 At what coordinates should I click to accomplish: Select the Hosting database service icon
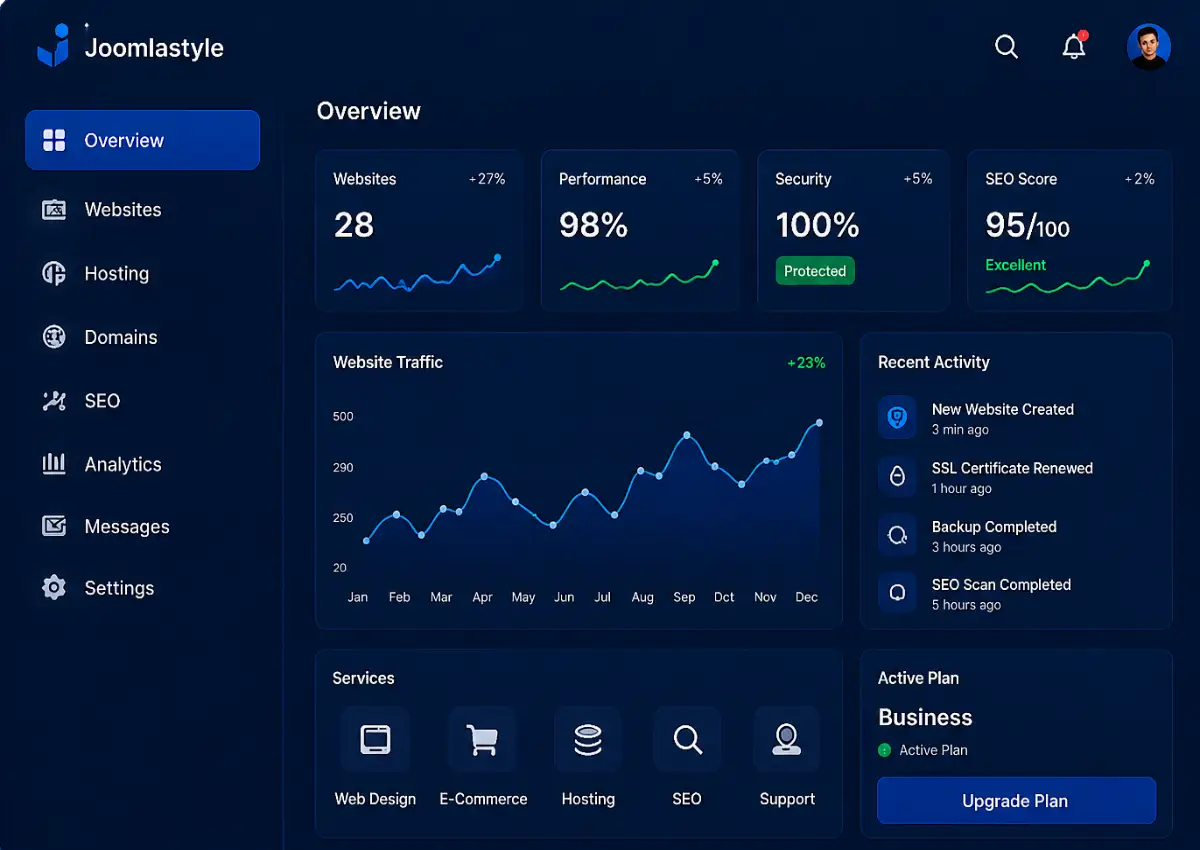pos(588,741)
